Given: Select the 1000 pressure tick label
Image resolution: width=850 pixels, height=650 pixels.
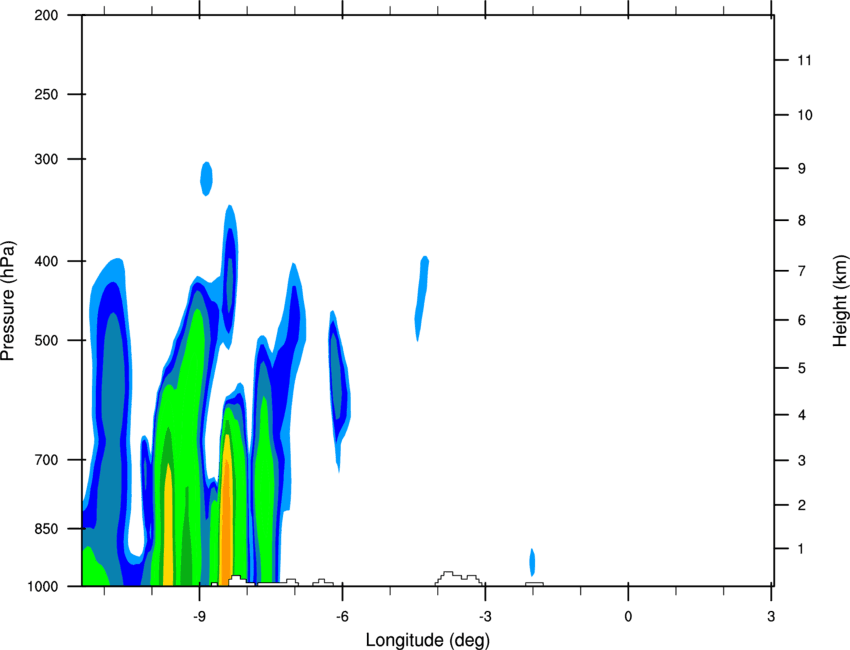Looking at the screenshot, I should click(x=43, y=587).
